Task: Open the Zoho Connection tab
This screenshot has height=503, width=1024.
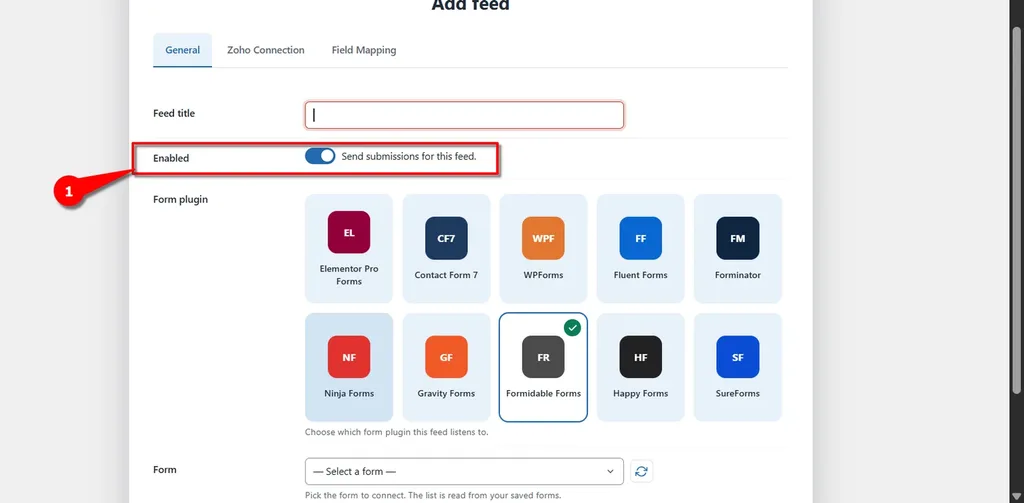Action: coord(266,50)
